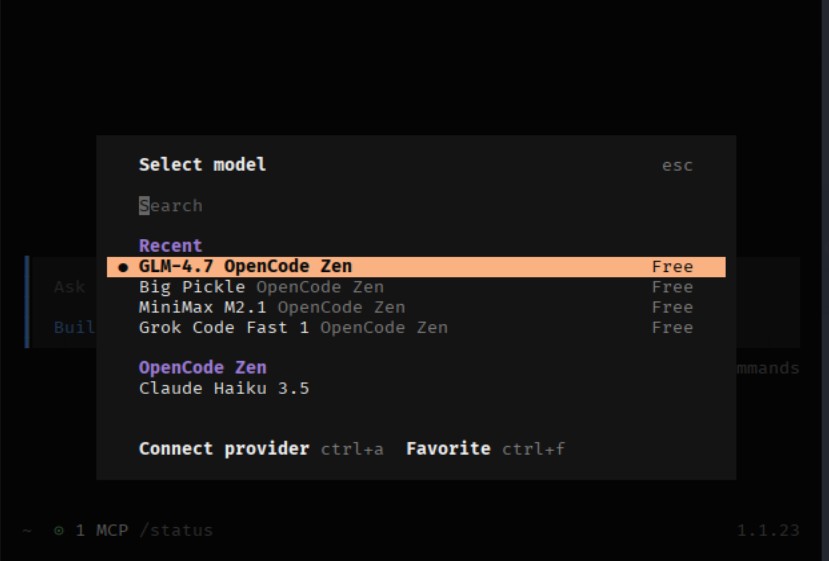The image size is (829, 561).
Task: Click the Favorite action
Action: [x=448, y=449]
